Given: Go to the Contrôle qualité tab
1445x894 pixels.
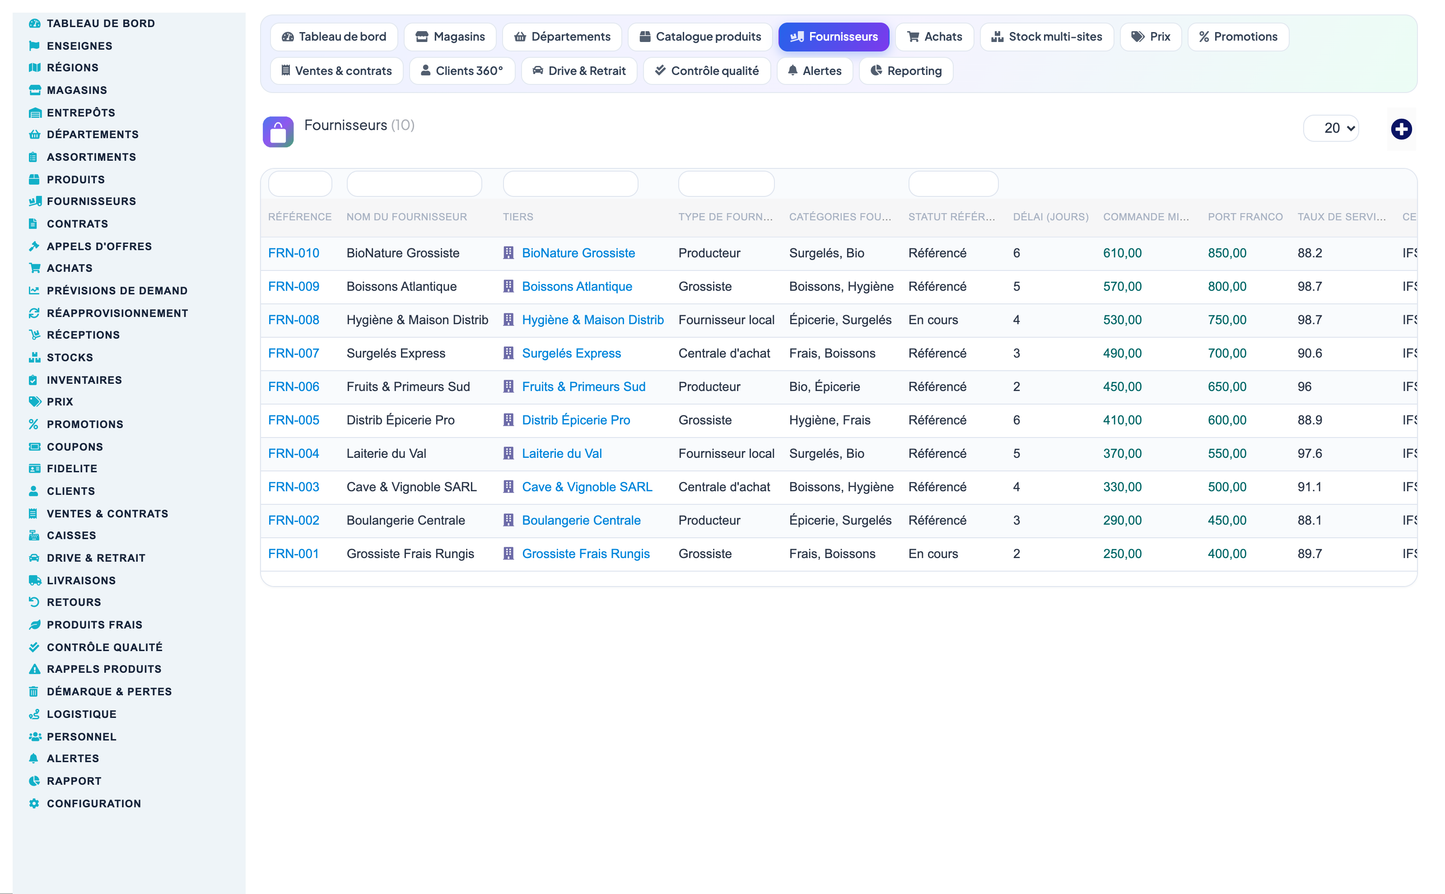Looking at the screenshot, I should pyautogui.click(x=706, y=71).
